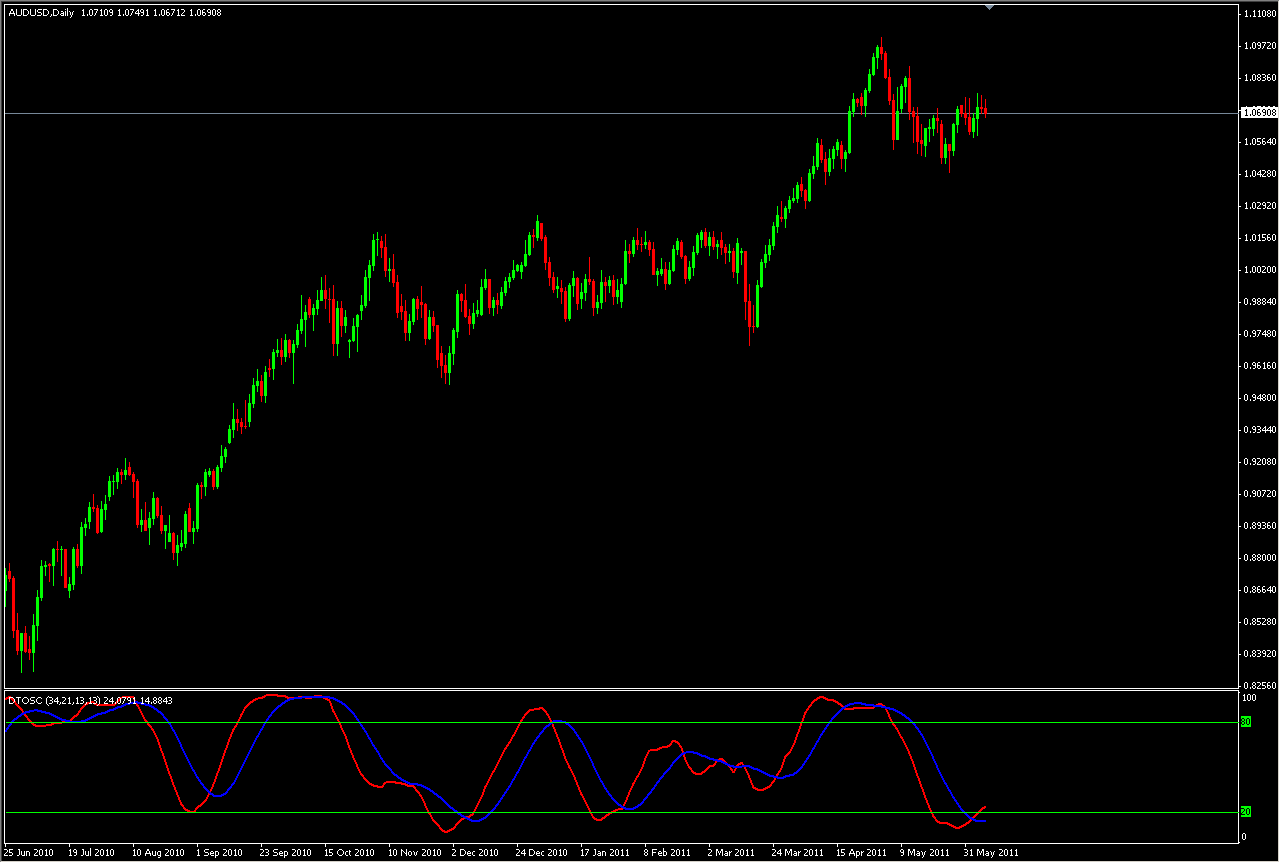Click the green 80 level tag

click(x=1246, y=721)
